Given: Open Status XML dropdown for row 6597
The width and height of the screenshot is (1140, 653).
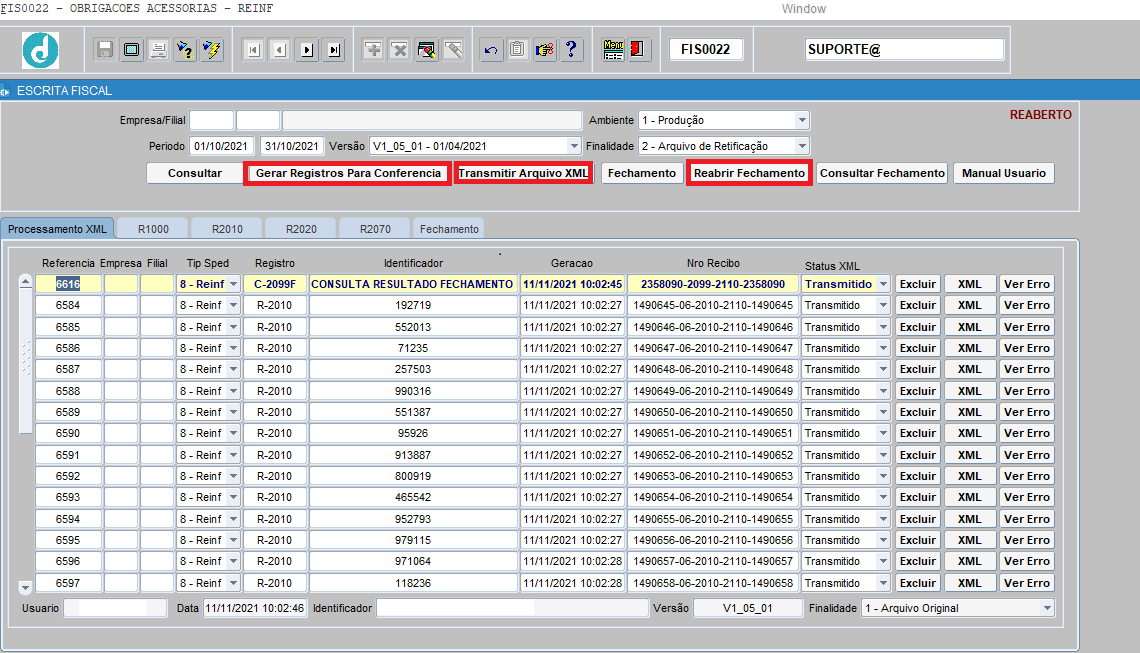Looking at the screenshot, I should tap(883, 583).
